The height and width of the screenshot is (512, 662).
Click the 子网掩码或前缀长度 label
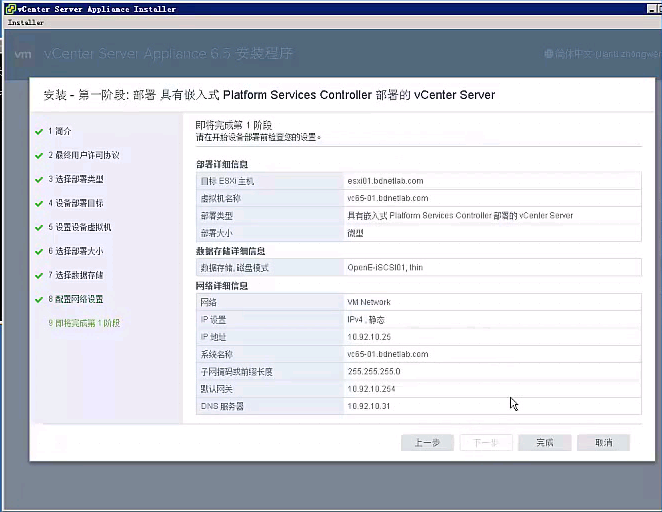click(236, 372)
